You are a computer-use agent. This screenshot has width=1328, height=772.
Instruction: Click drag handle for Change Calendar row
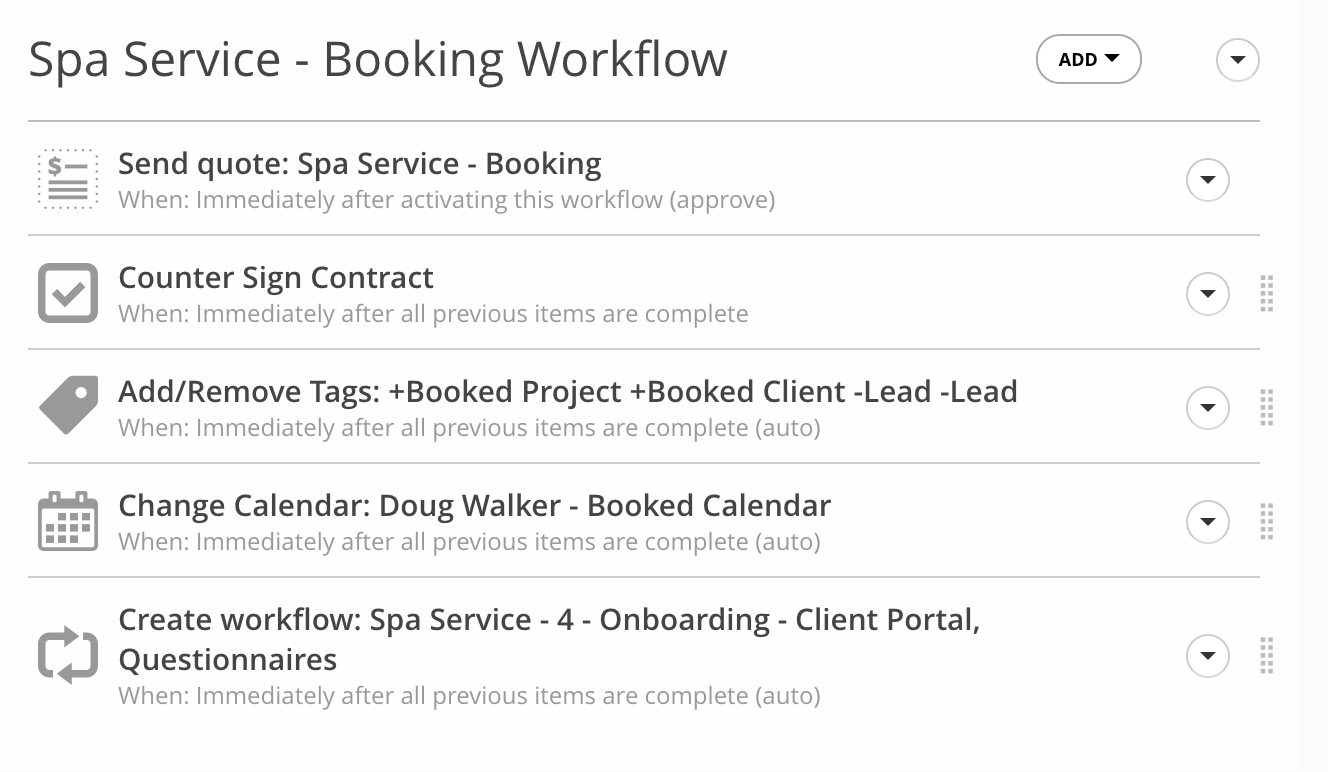tap(1266, 522)
